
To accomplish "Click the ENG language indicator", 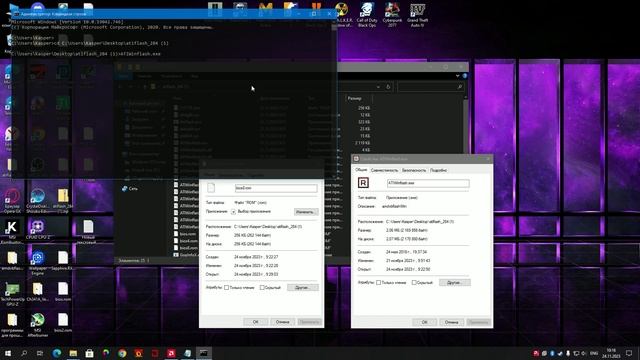I will 594,353.
